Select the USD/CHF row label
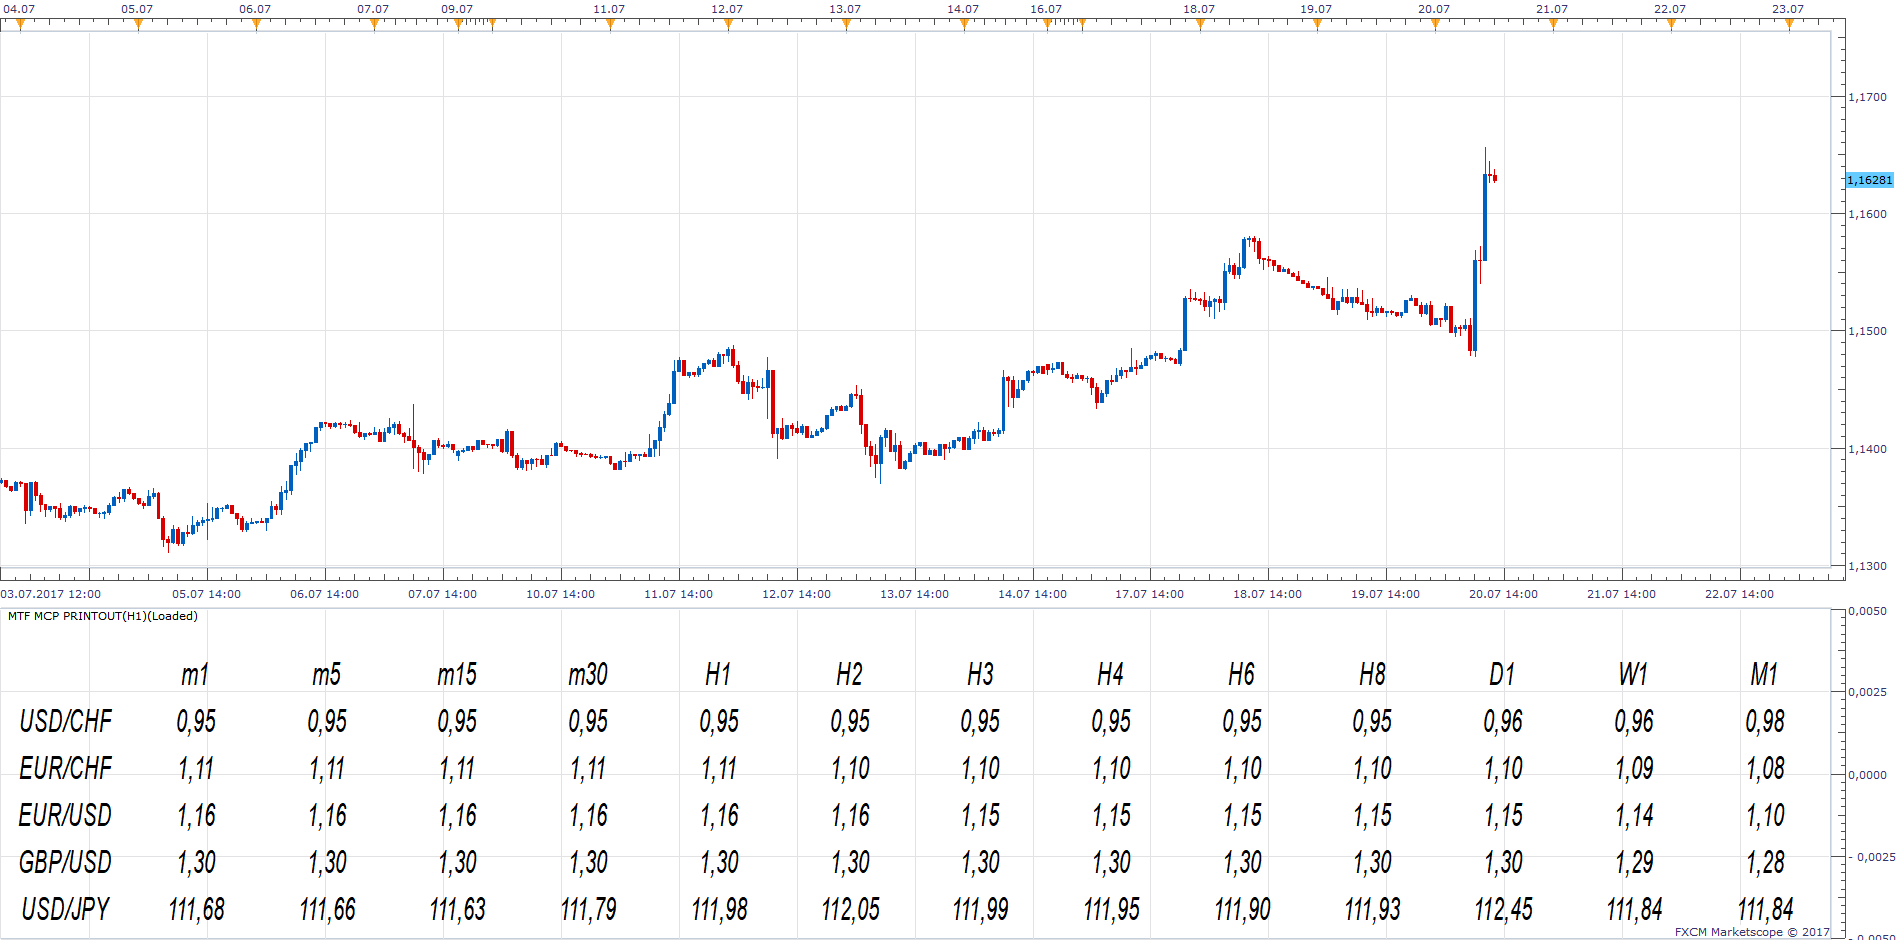Image resolution: width=1903 pixels, height=940 pixels. coord(66,722)
